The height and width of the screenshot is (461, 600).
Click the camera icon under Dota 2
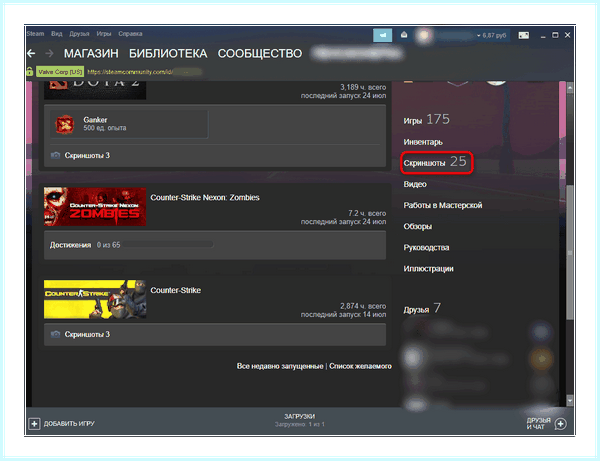tap(55, 155)
